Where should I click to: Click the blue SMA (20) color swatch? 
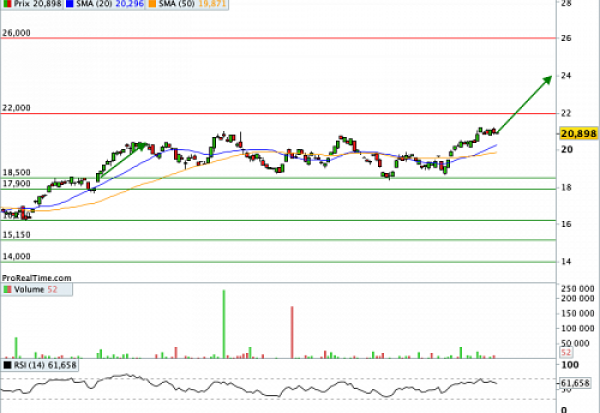tap(69, 4)
